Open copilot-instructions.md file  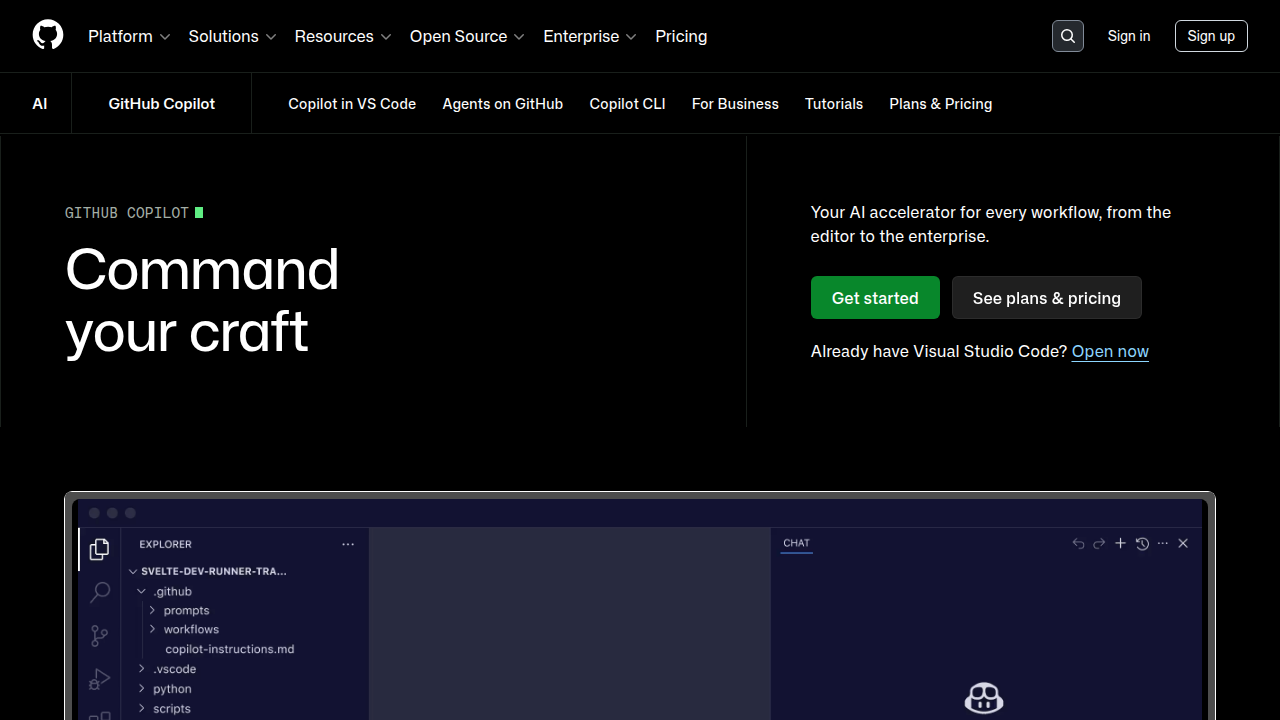click(230, 649)
